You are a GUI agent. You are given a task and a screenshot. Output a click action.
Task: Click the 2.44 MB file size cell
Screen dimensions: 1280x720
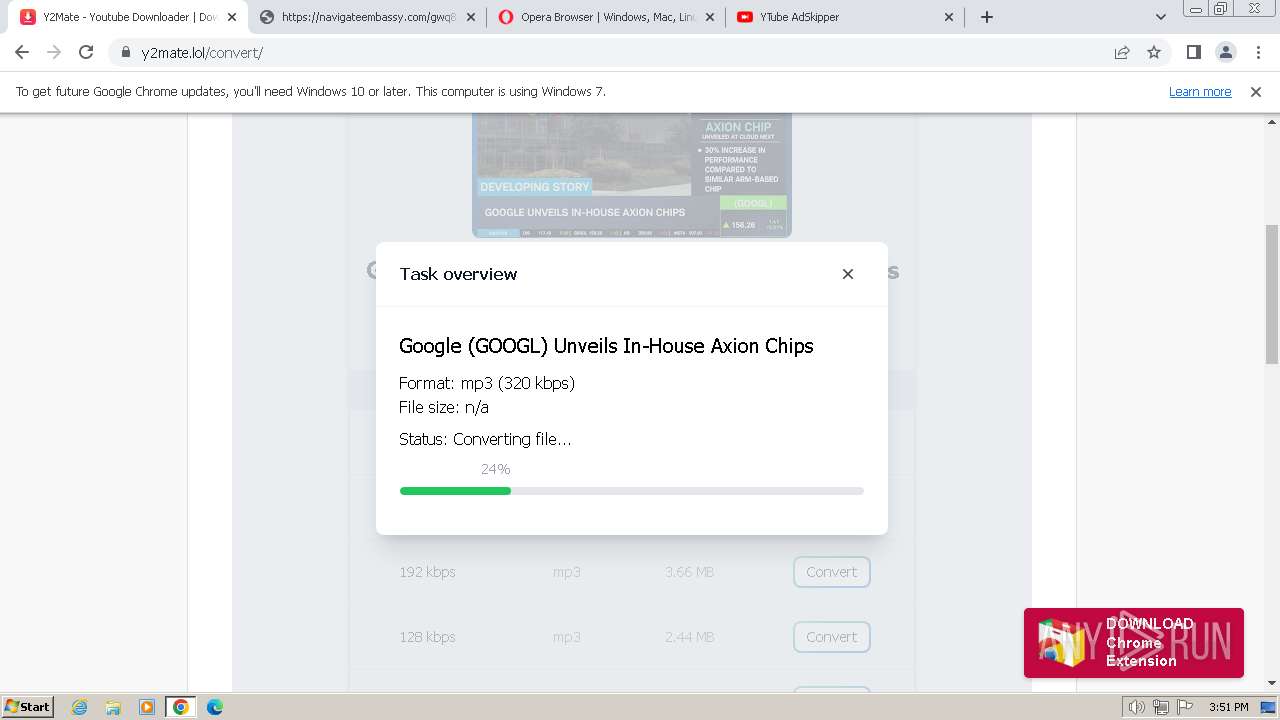click(689, 637)
